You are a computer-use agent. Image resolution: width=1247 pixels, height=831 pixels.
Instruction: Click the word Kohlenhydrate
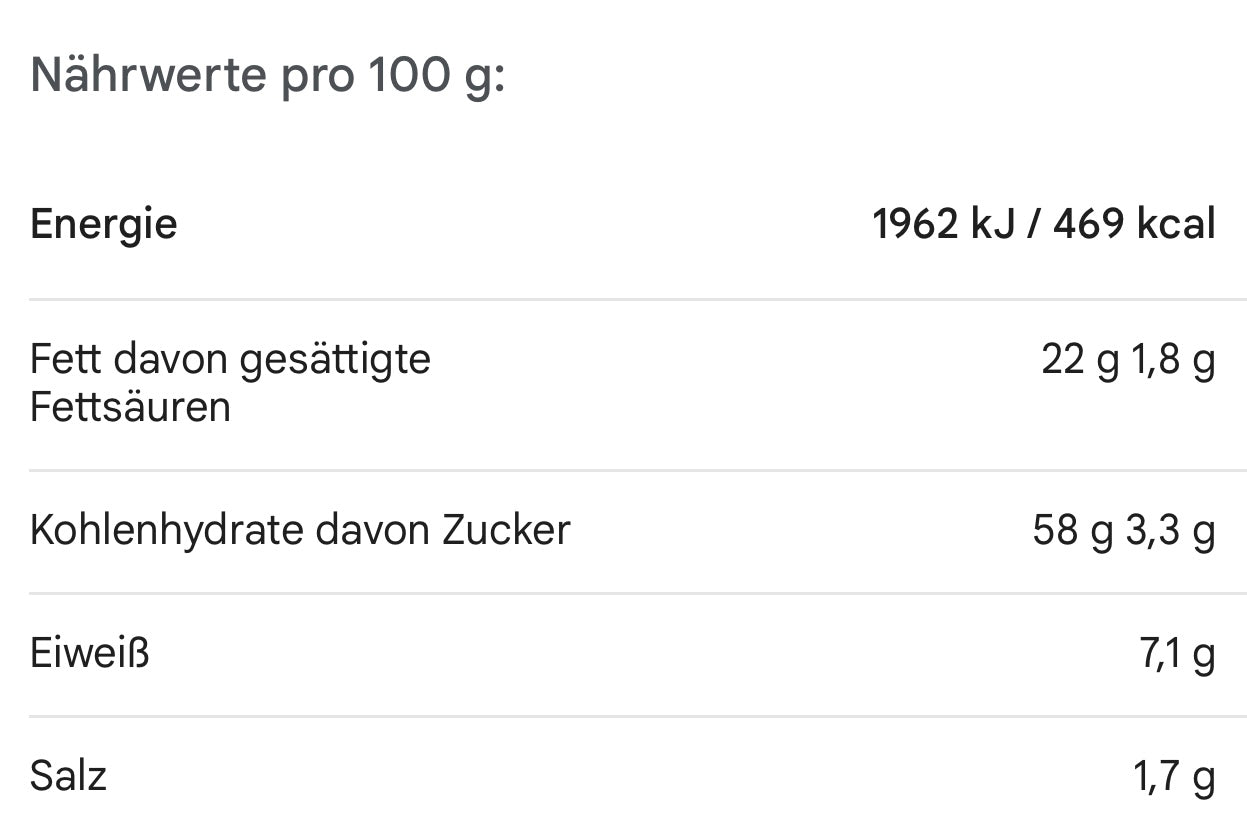(166, 530)
